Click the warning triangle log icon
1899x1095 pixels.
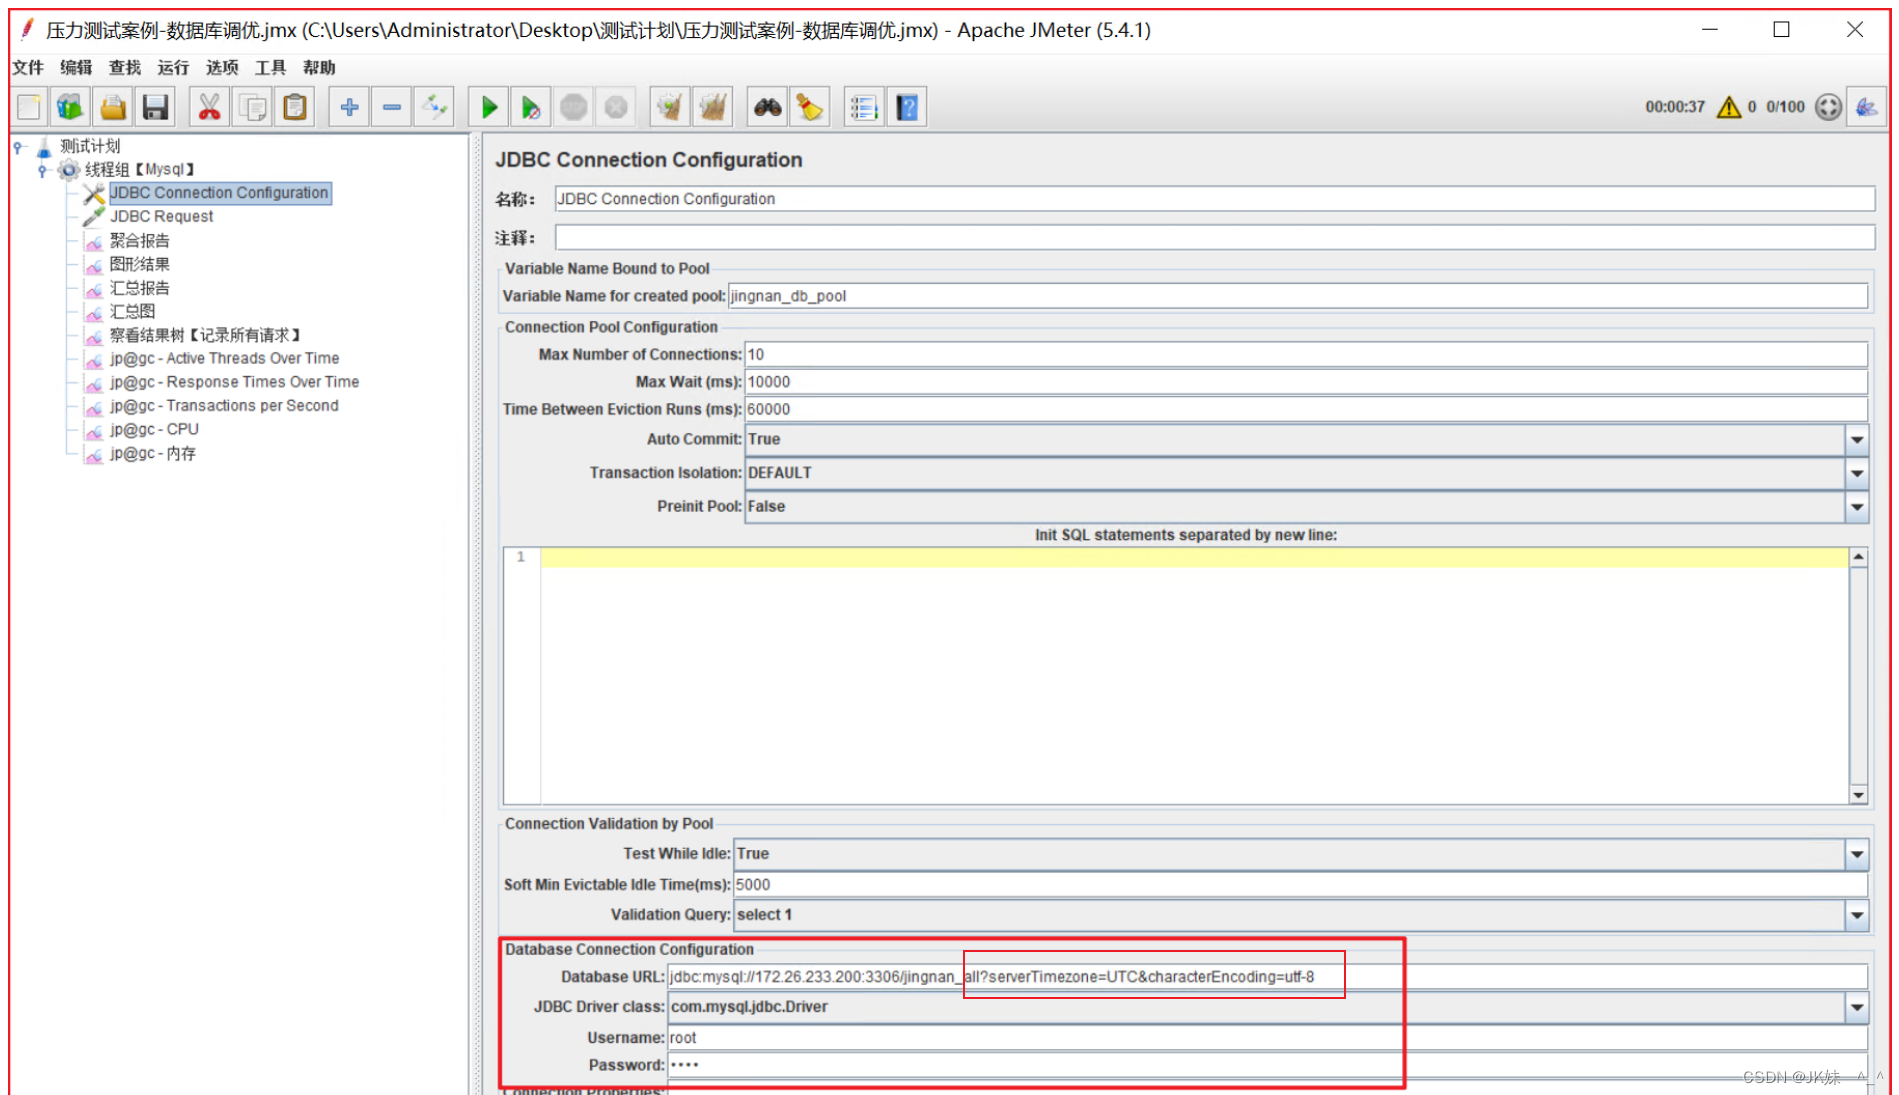pyautogui.click(x=1728, y=107)
